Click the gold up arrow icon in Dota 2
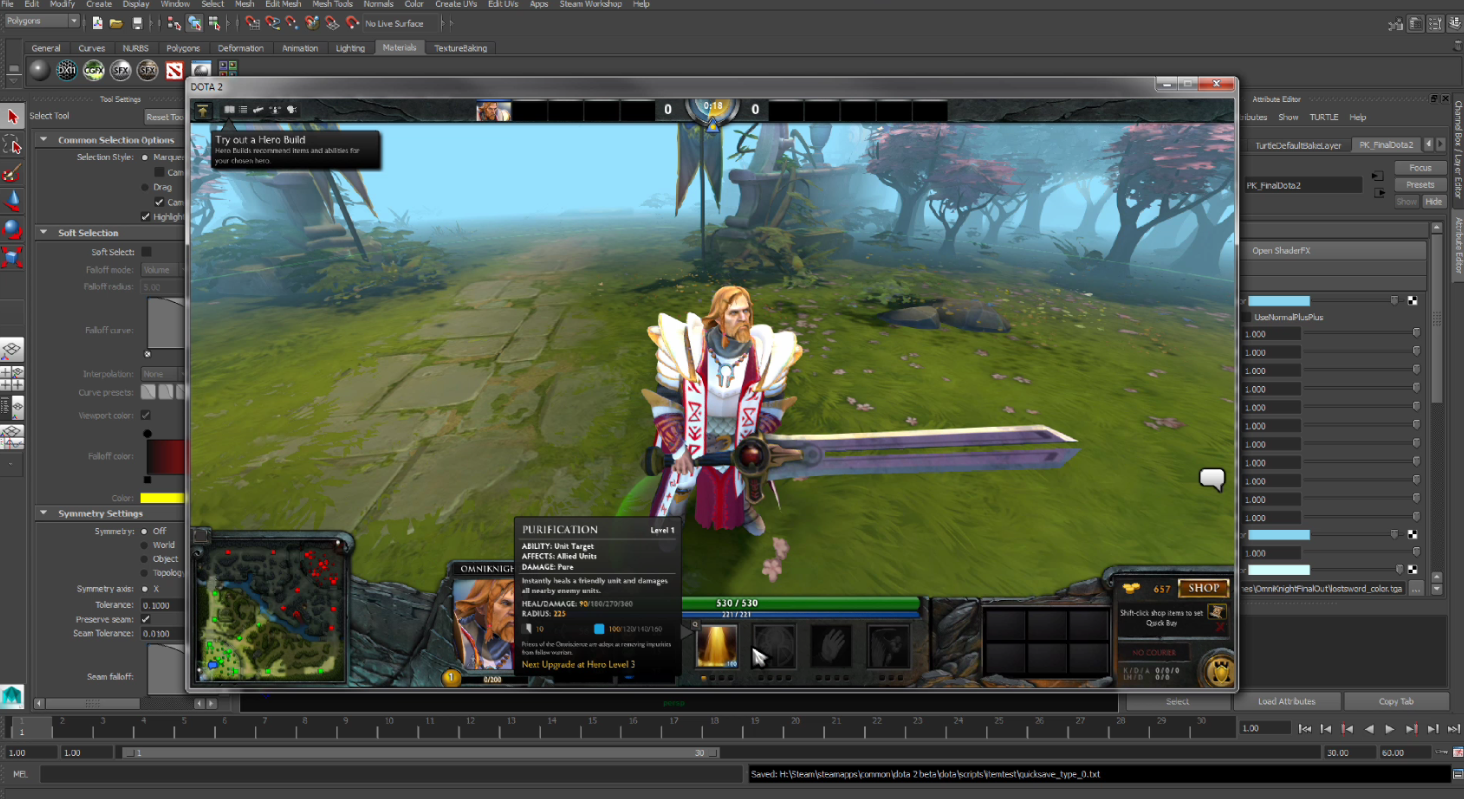The height and width of the screenshot is (799, 1464). [x=203, y=110]
